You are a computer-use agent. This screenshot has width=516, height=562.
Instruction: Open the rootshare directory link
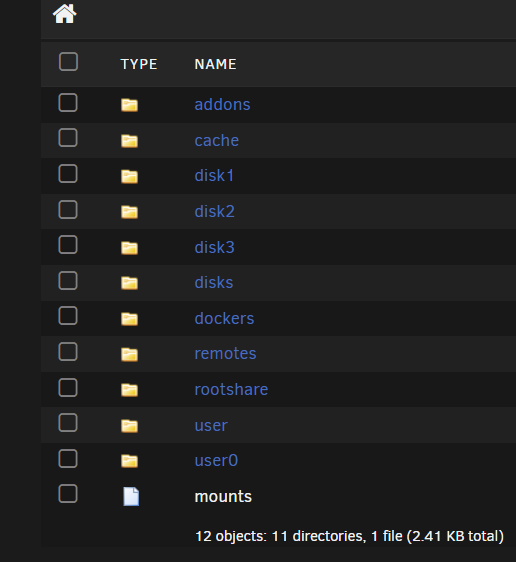pyautogui.click(x=231, y=389)
